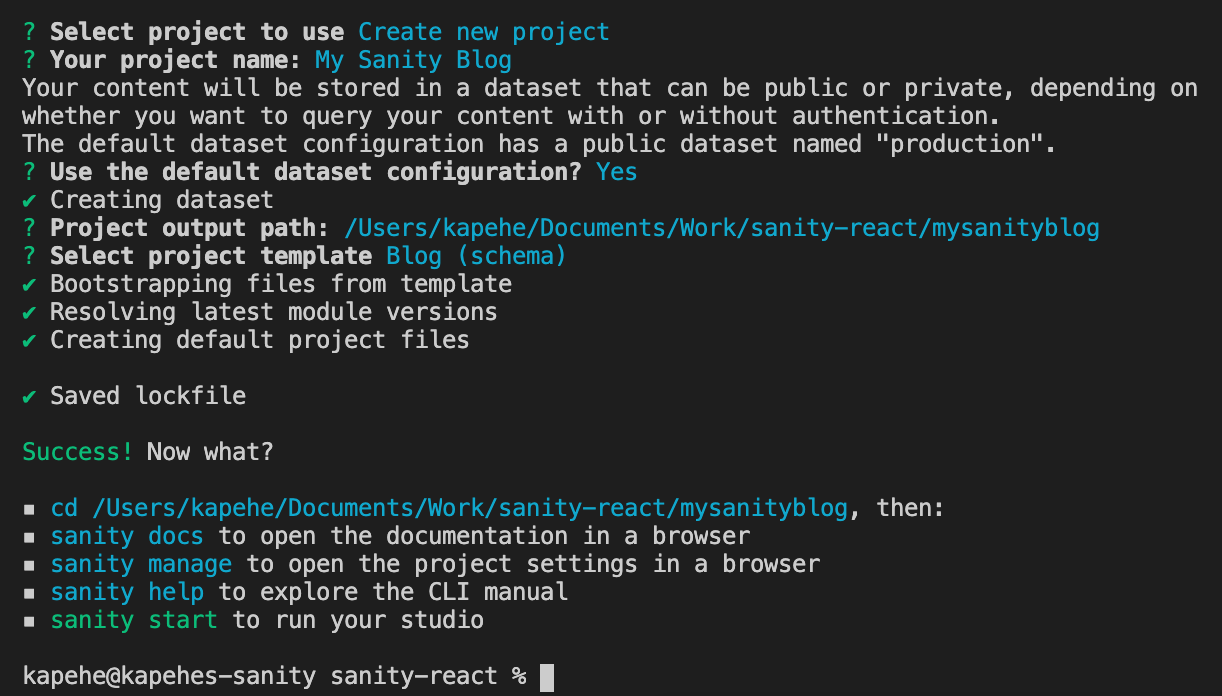
Task: Click the question mark before "Your project name"
Action: (x=28, y=59)
